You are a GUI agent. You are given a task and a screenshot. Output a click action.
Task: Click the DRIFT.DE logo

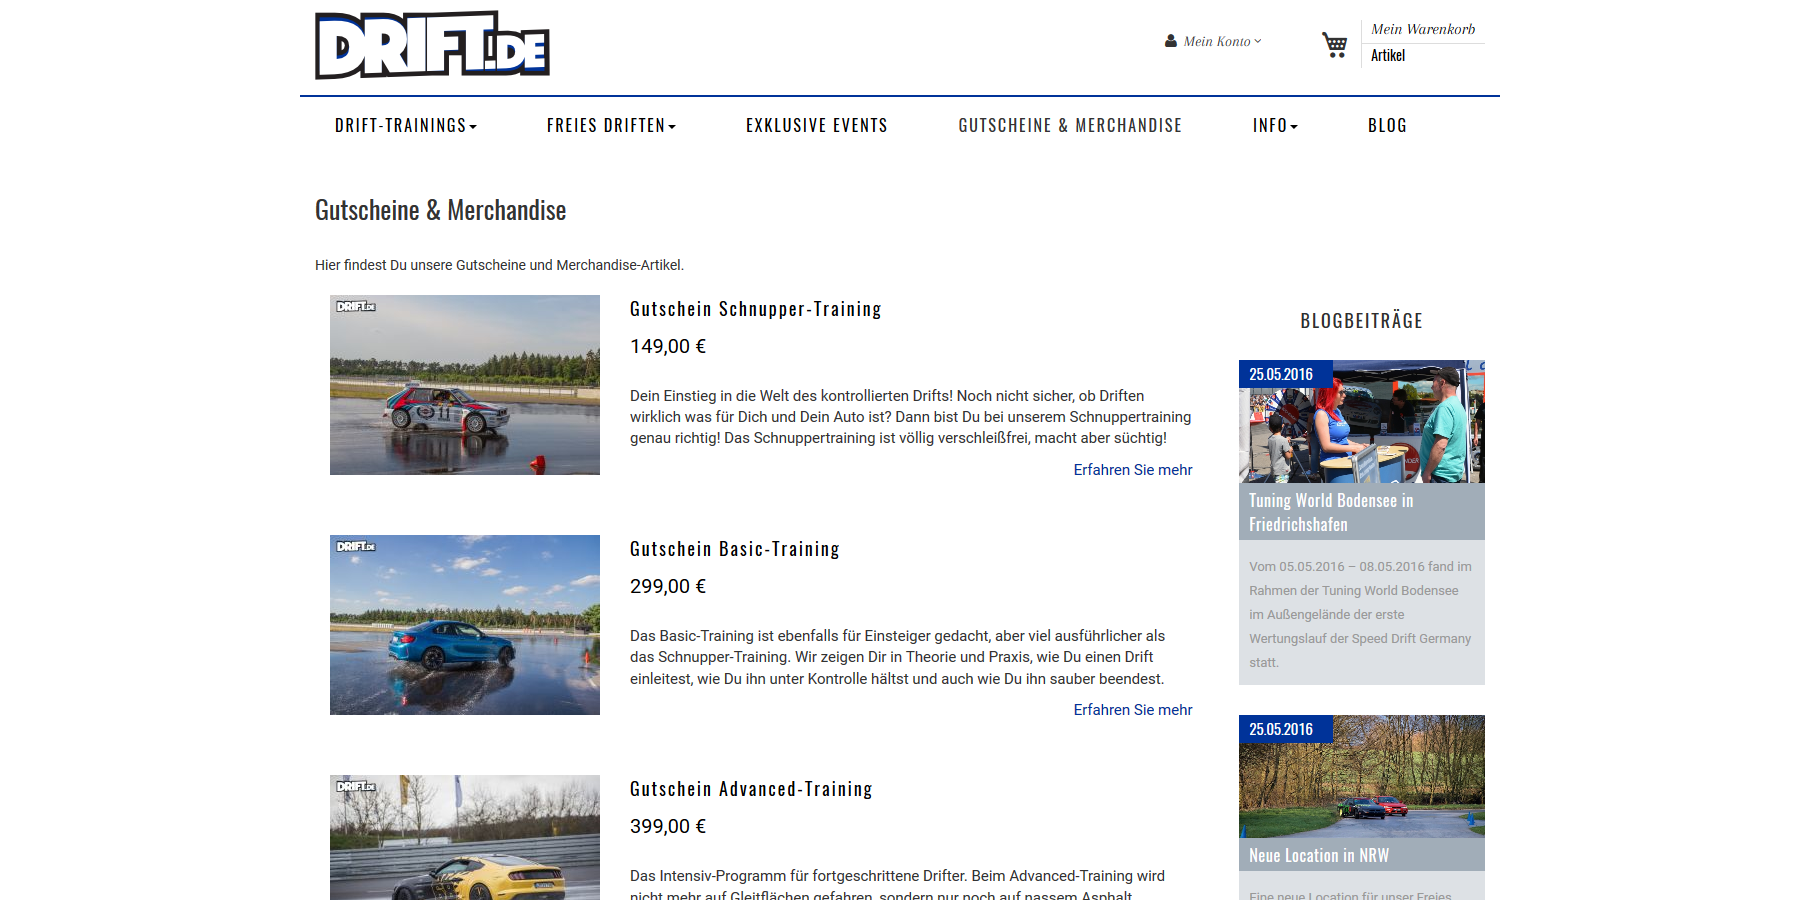coord(432,45)
